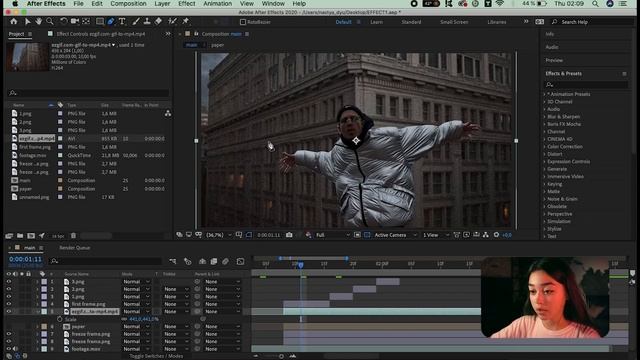
Task: Select the timeline current timecode field
Action: coord(25,259)
